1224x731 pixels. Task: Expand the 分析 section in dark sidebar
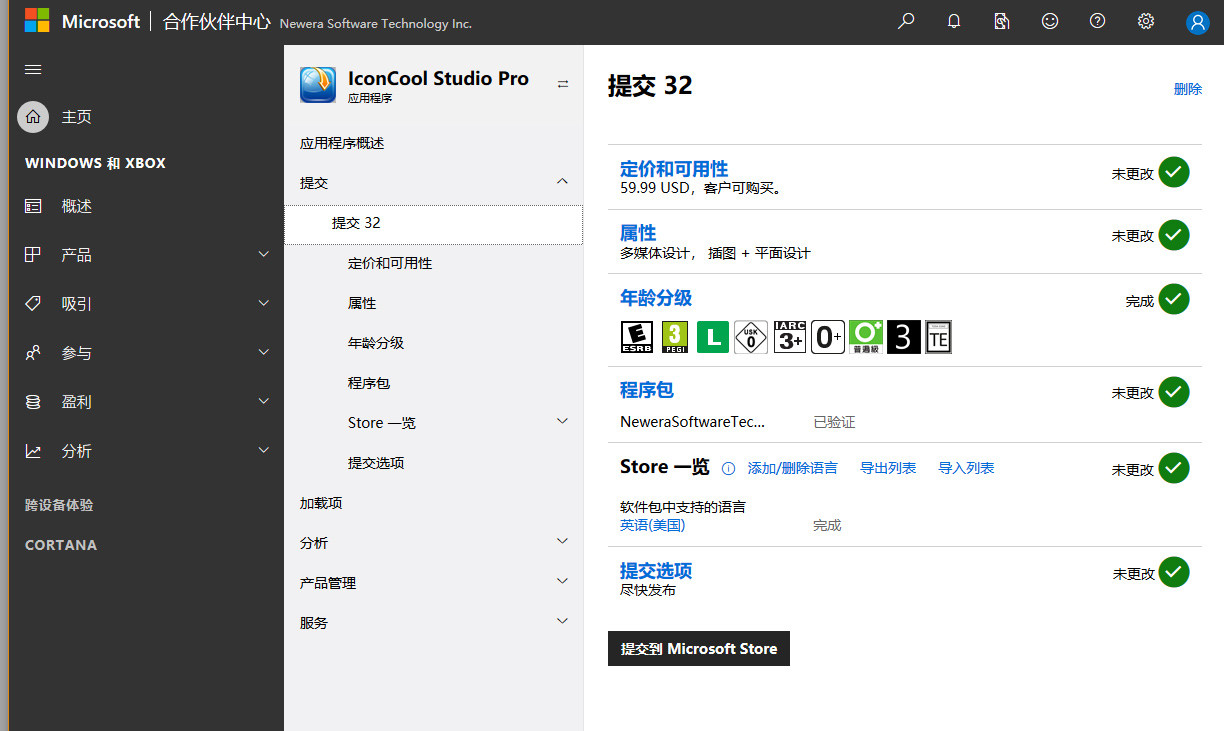coord(264,450)
